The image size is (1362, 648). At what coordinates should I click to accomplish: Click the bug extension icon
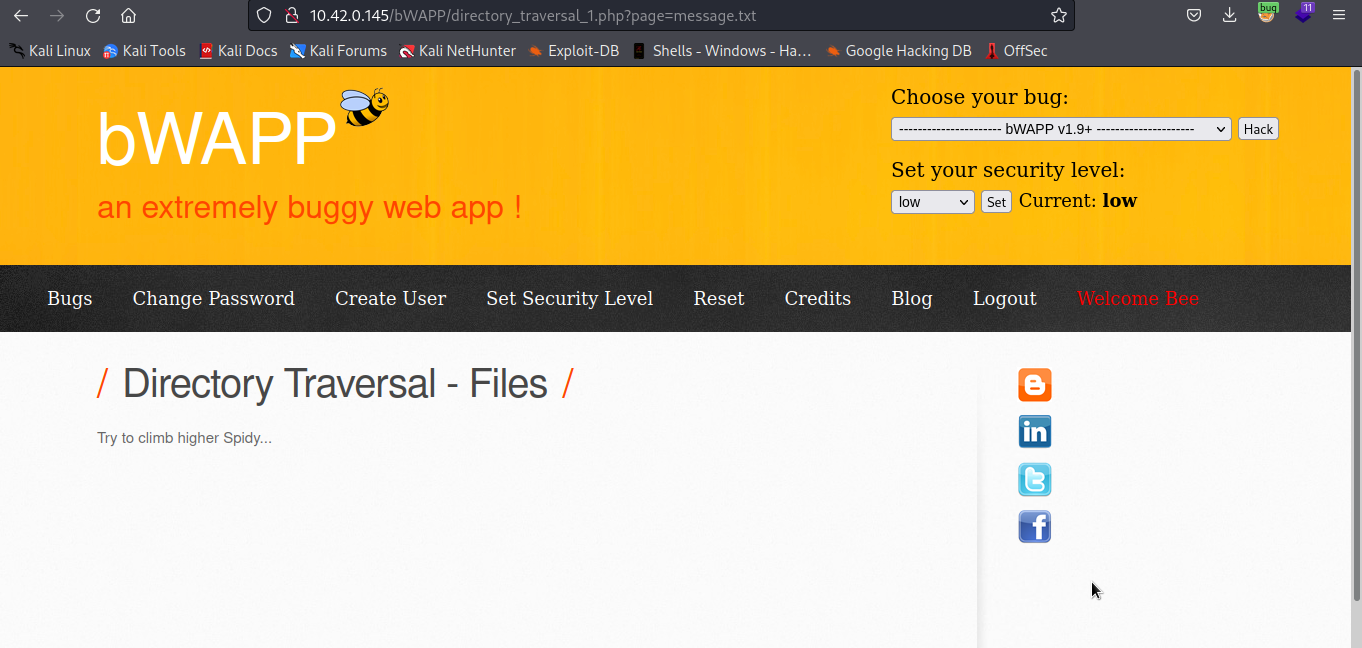1267,14
